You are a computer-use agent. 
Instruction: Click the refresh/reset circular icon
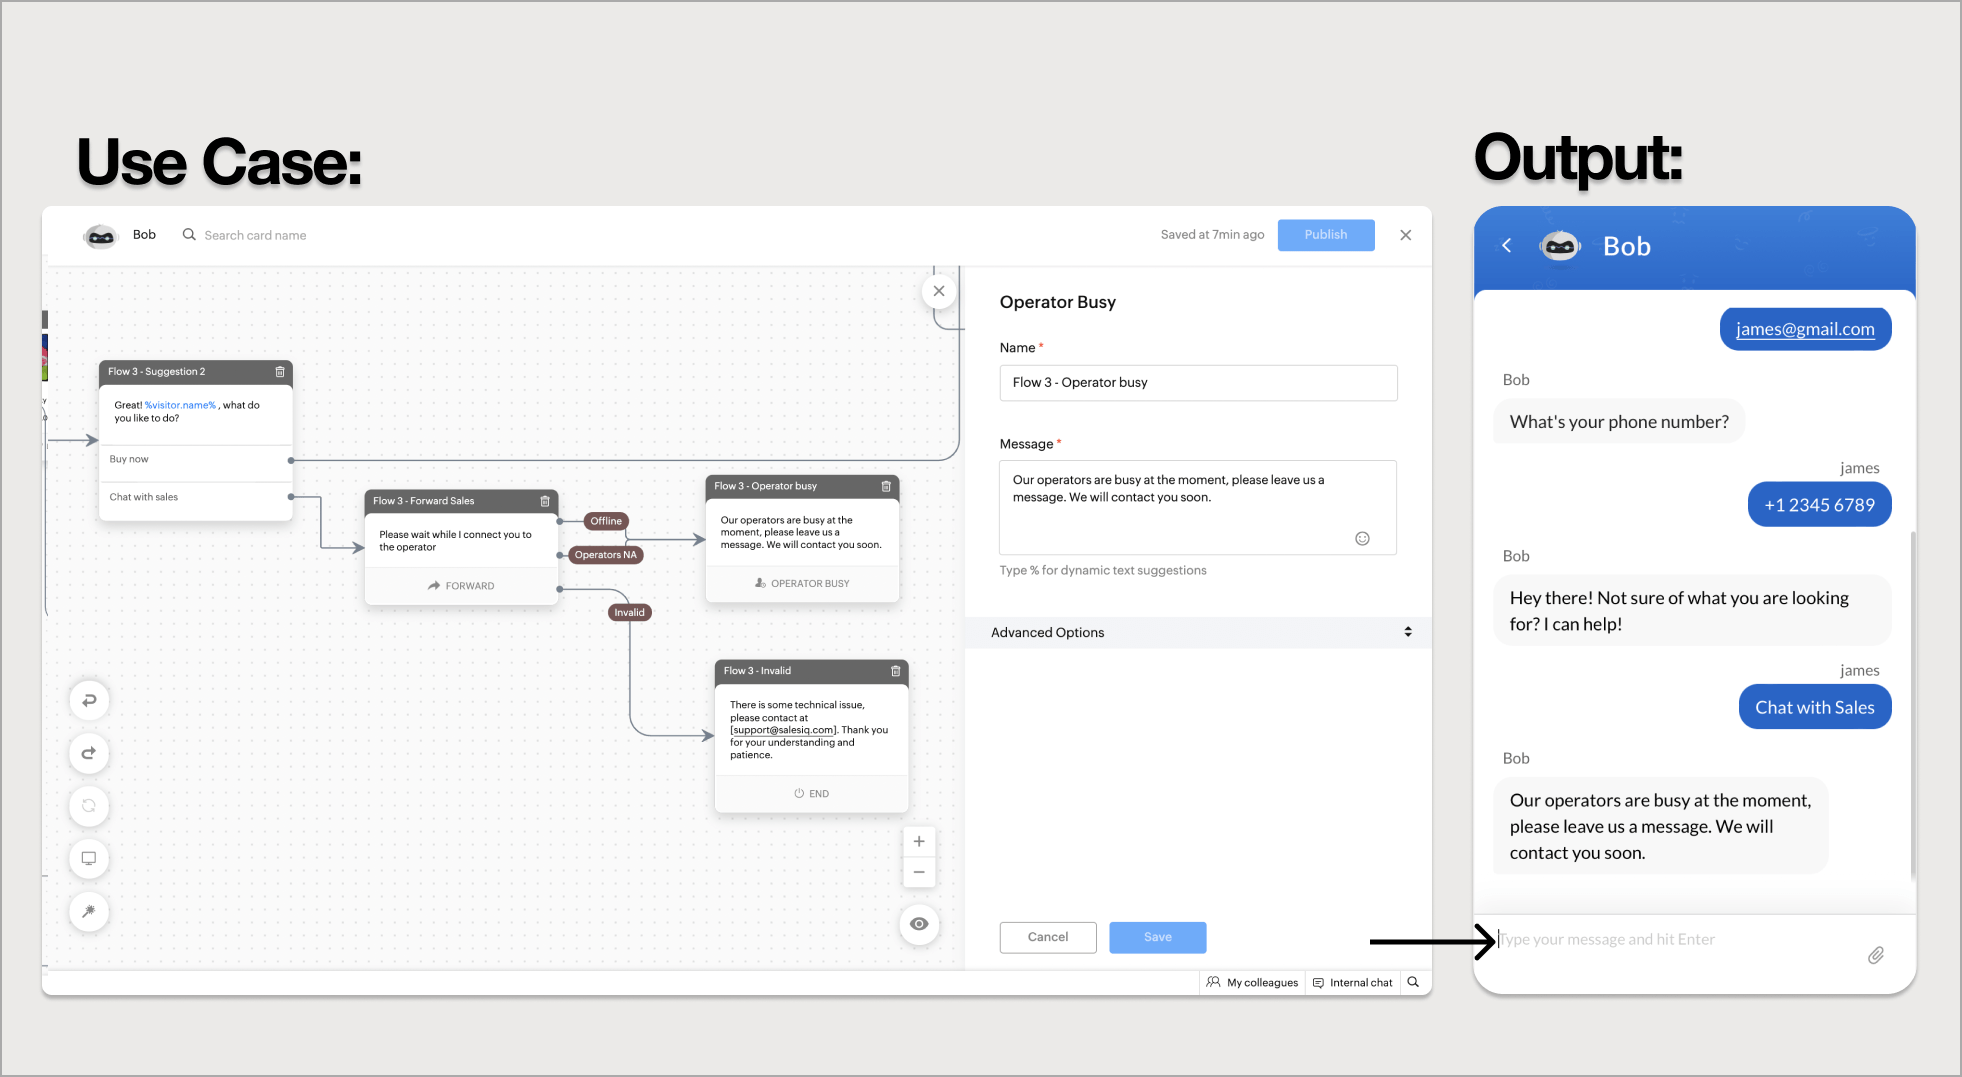(89, 806)
